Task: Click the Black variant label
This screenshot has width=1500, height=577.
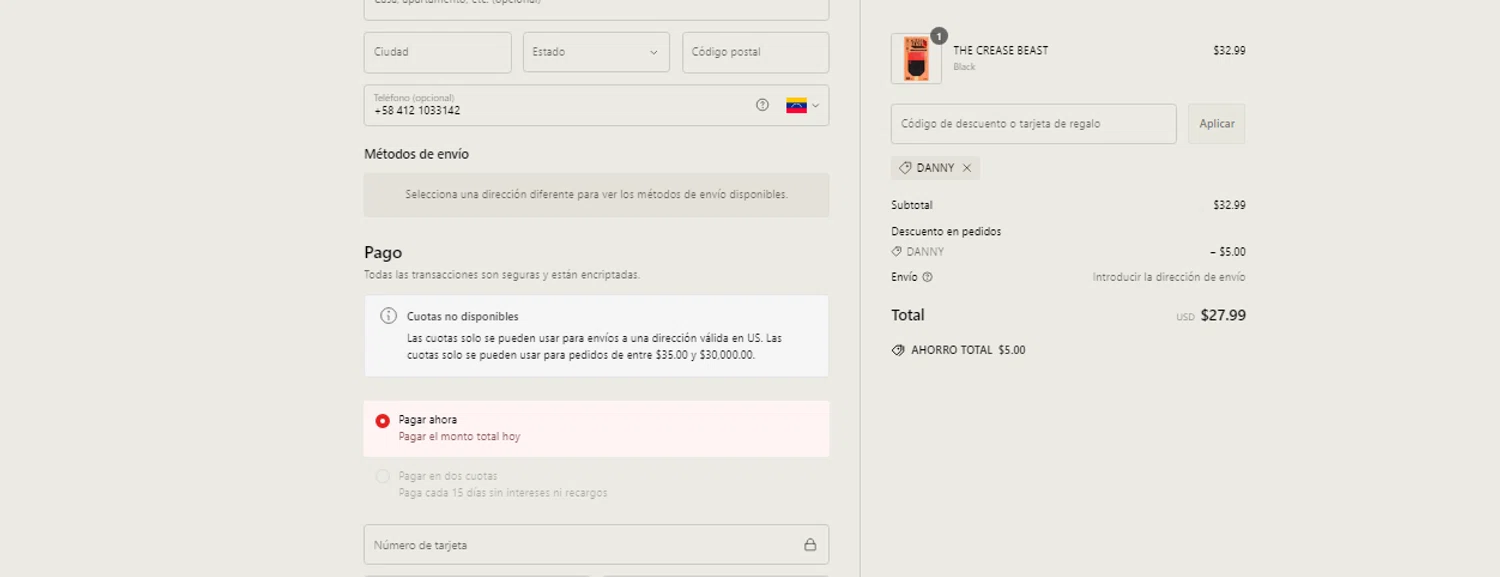Action: click(964, 67)
